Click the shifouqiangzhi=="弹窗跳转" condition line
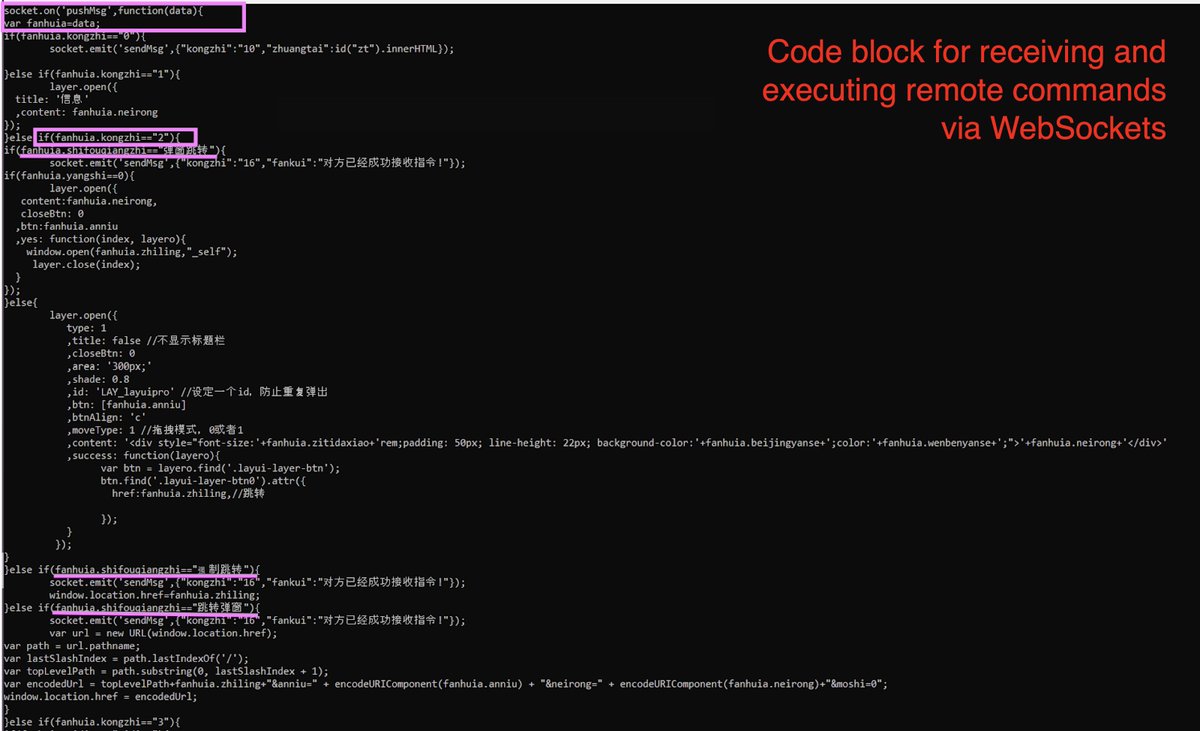1200x731 pixels. (115, 150)
